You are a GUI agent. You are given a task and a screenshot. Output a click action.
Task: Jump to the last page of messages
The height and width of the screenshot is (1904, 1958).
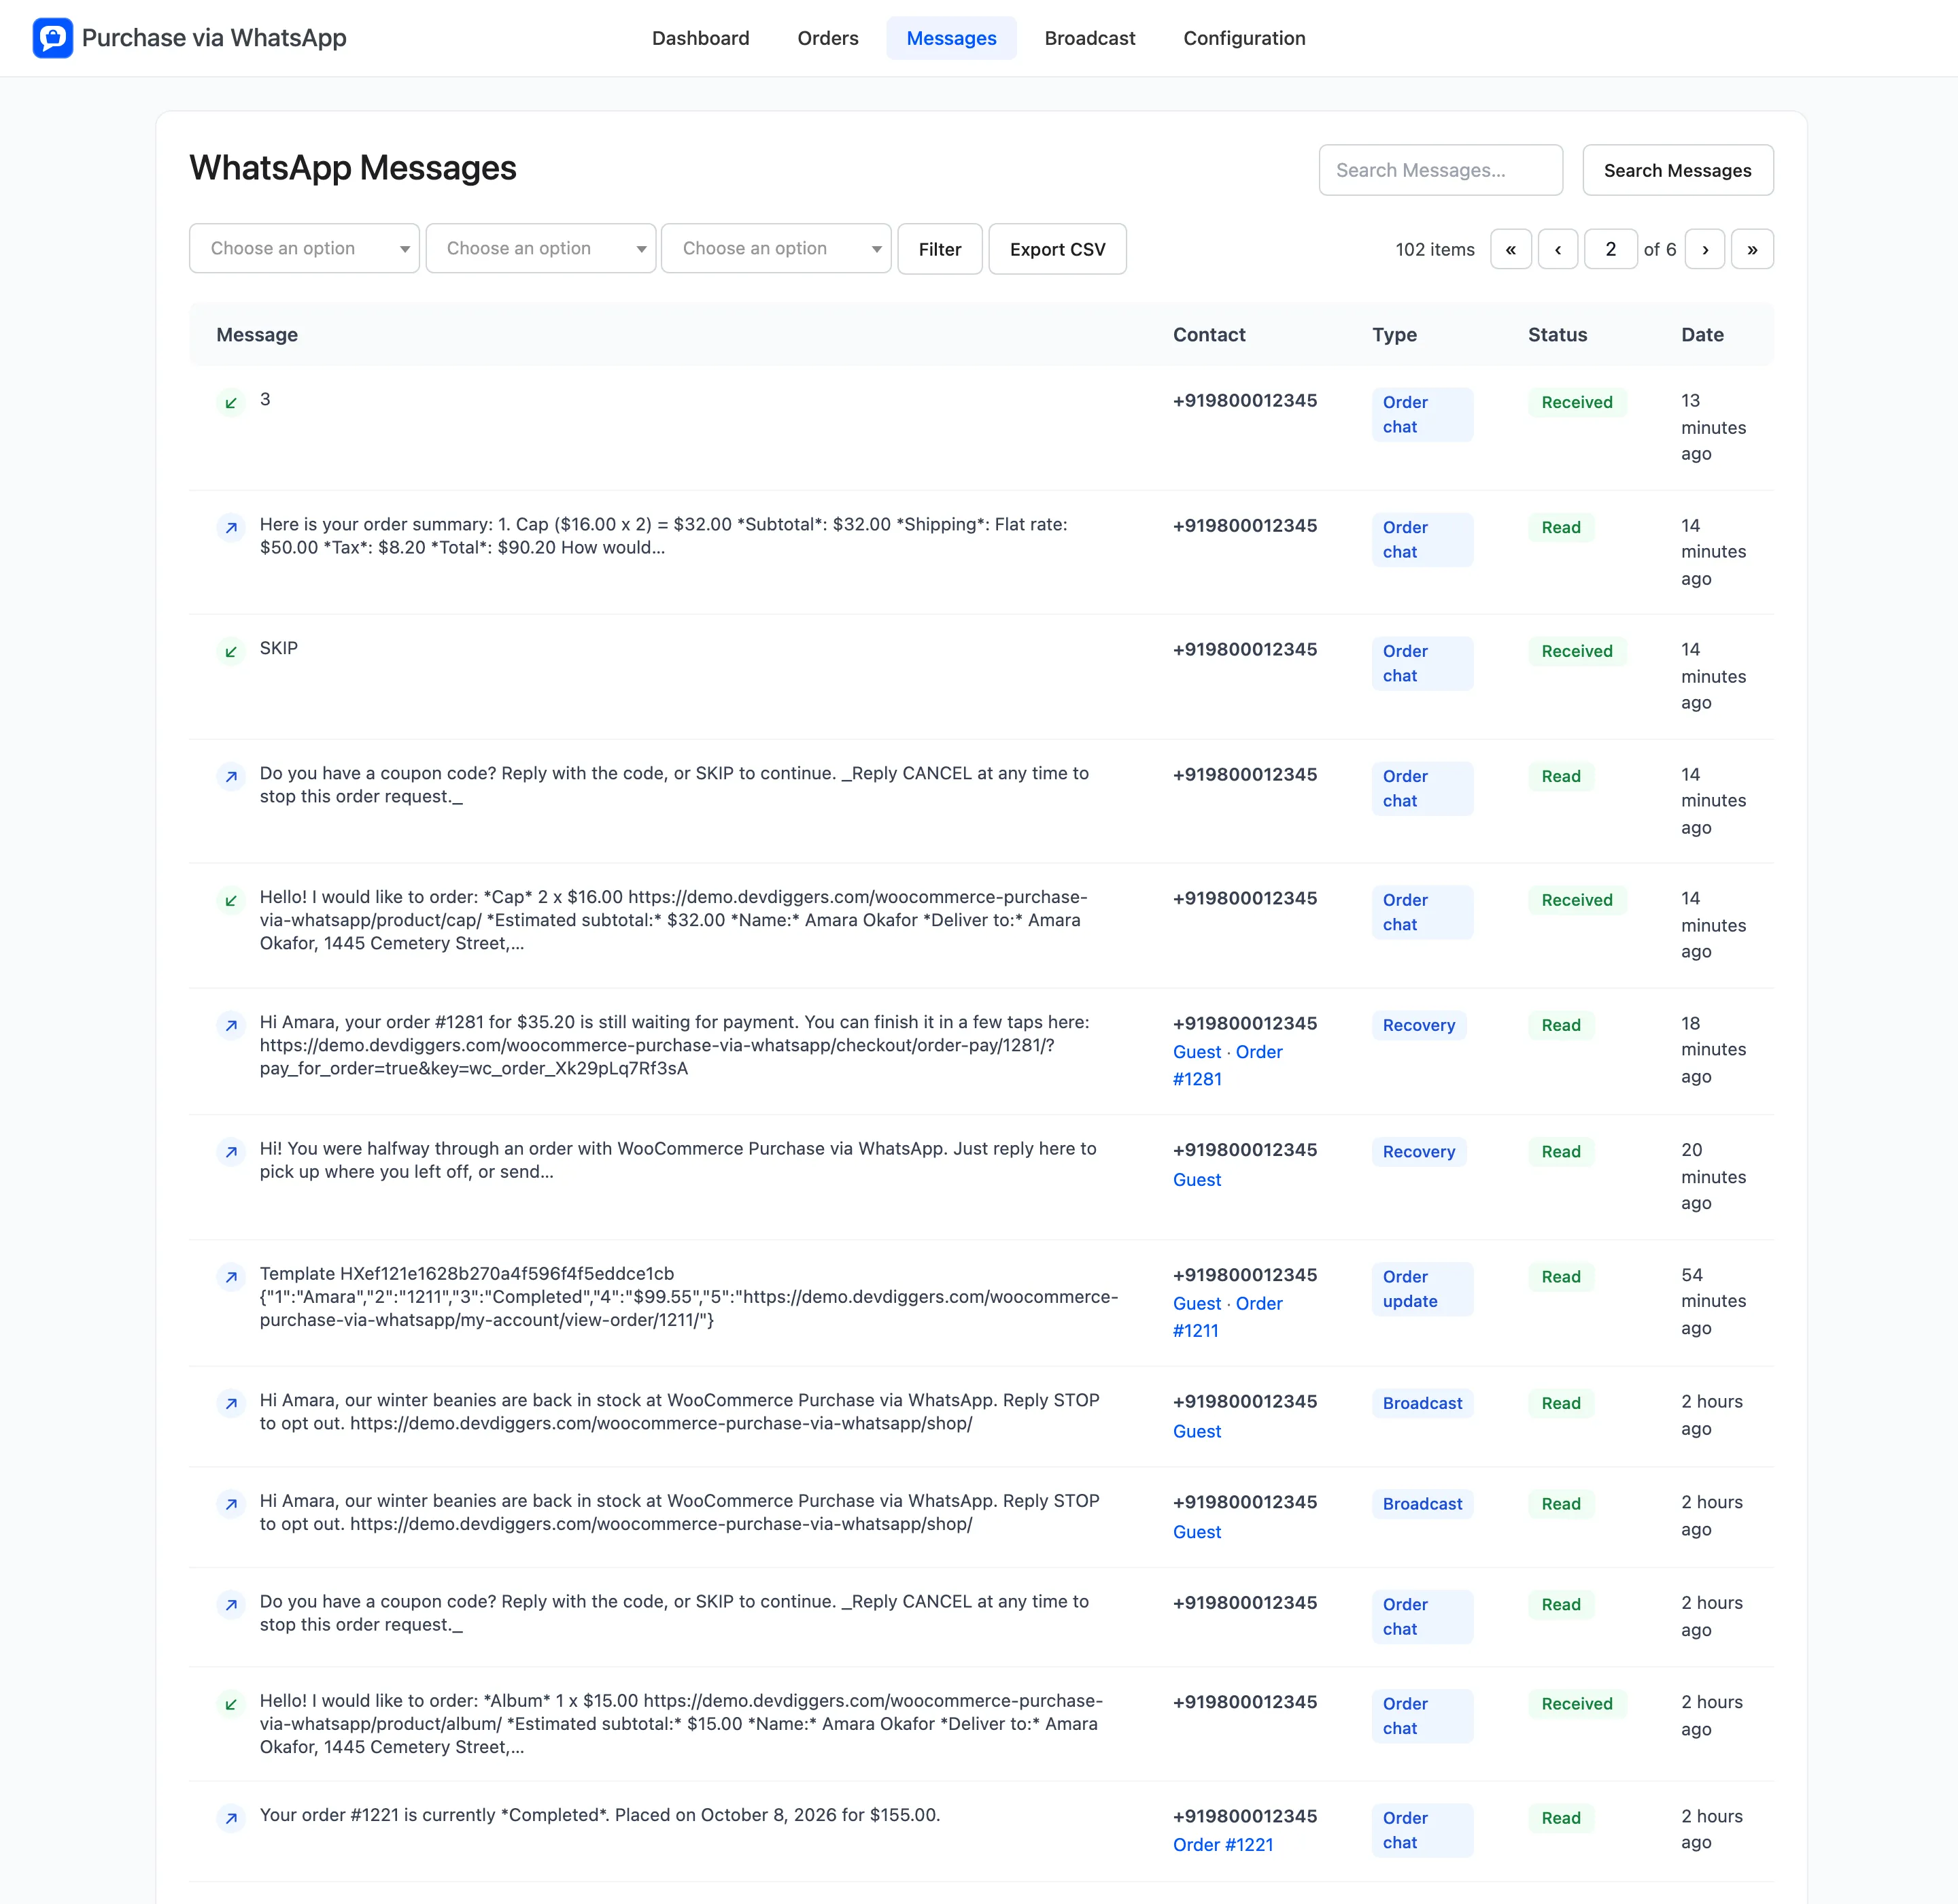point(1752,249)
